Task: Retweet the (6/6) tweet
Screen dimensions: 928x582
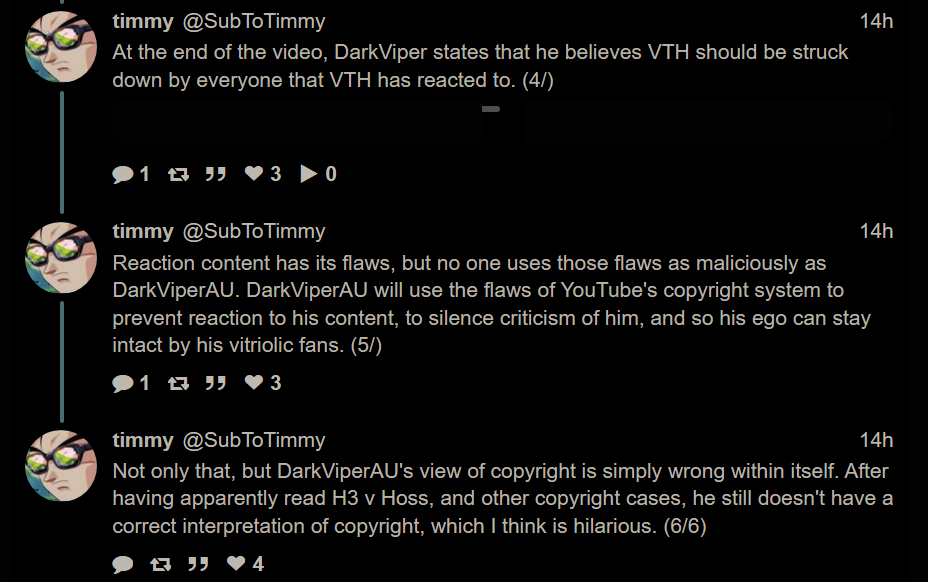Action: [x=160, y=565]
